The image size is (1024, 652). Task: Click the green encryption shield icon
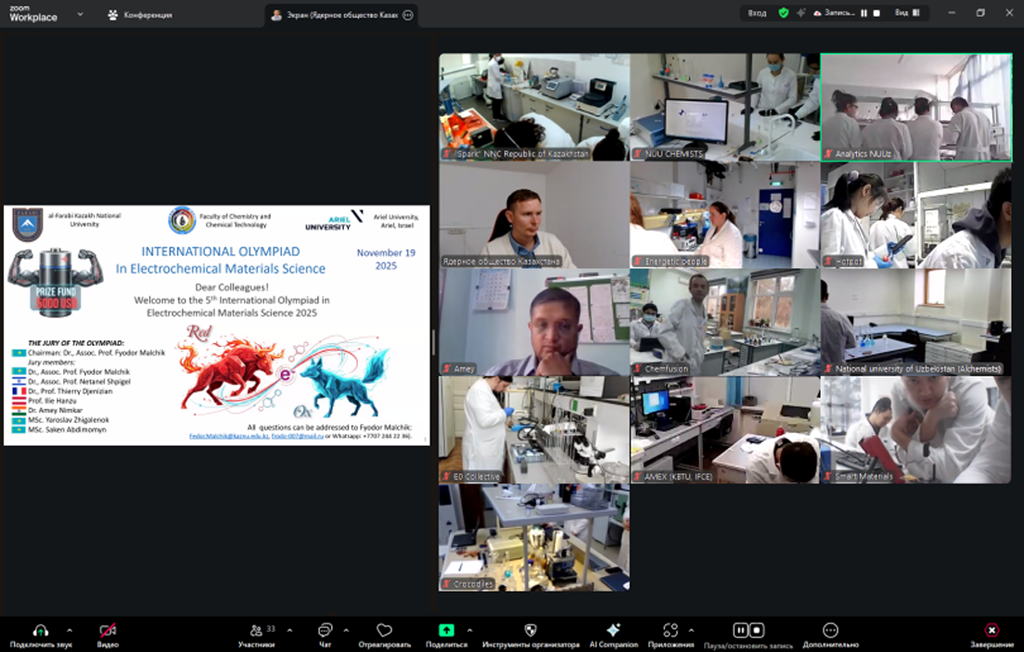pyautogui.click(x=784, y=13)
